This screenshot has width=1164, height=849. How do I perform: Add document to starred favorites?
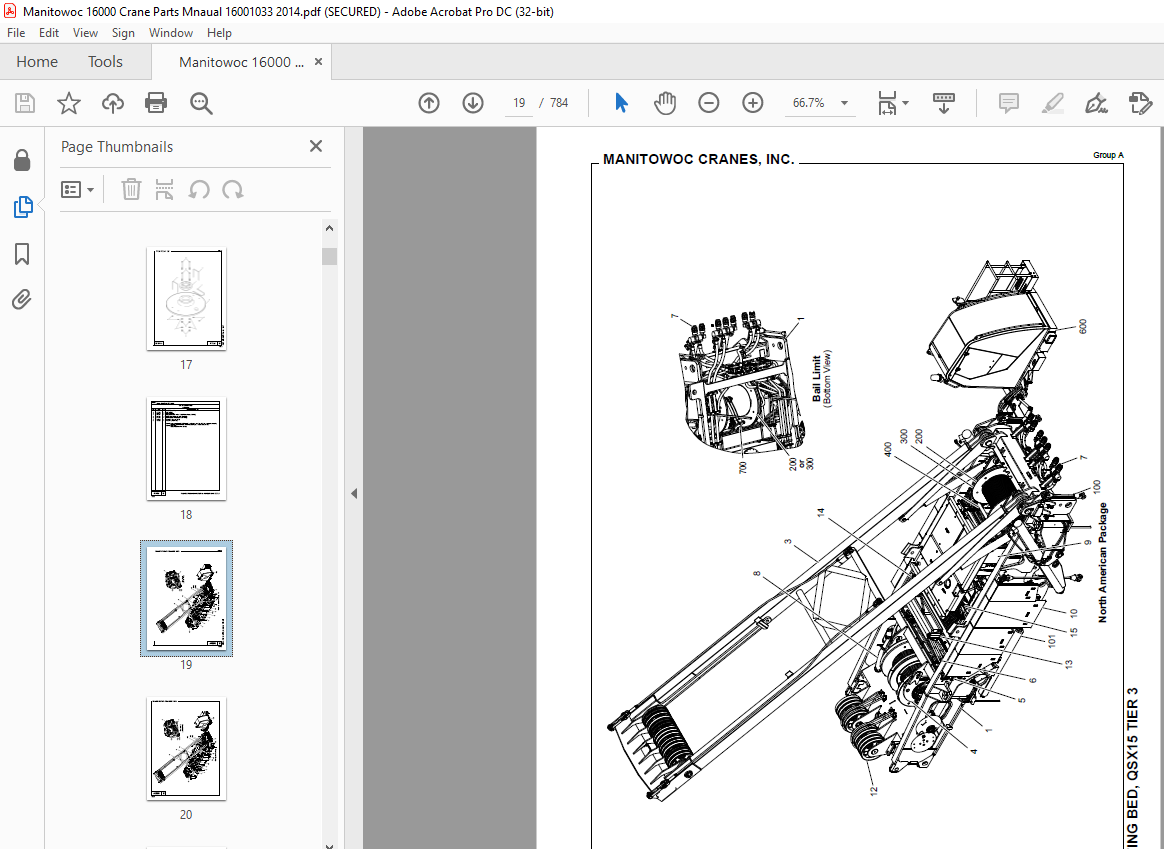69,103
